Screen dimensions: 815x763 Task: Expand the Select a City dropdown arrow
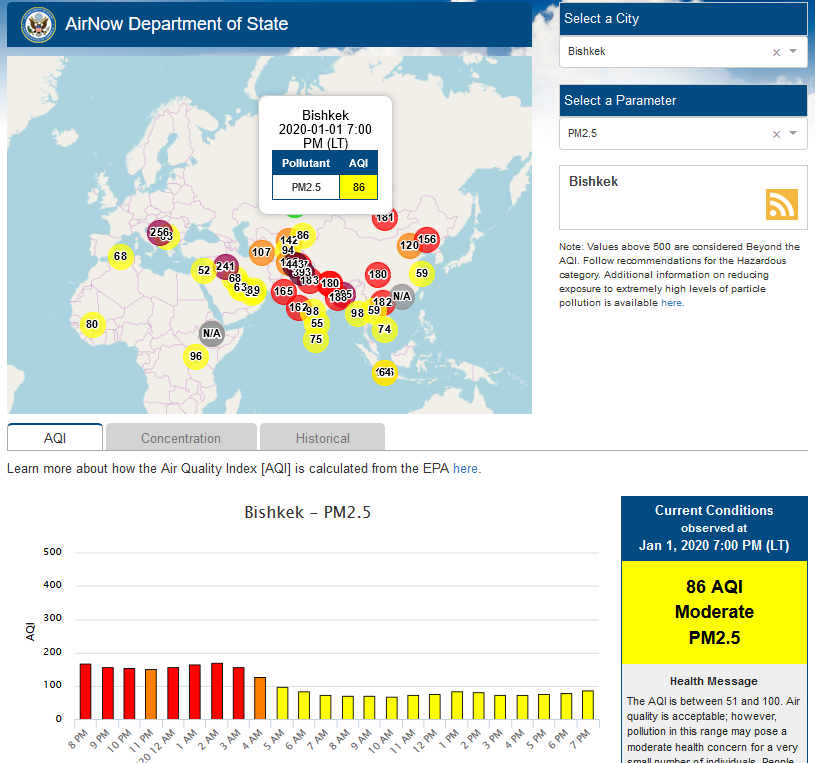pos(793,51)
